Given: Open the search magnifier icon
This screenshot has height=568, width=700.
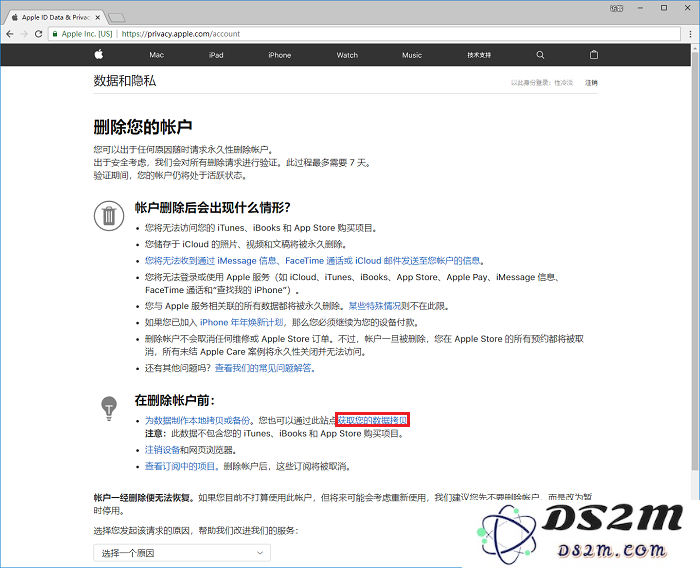Looking at the screenshot, I should pos(540,55).
